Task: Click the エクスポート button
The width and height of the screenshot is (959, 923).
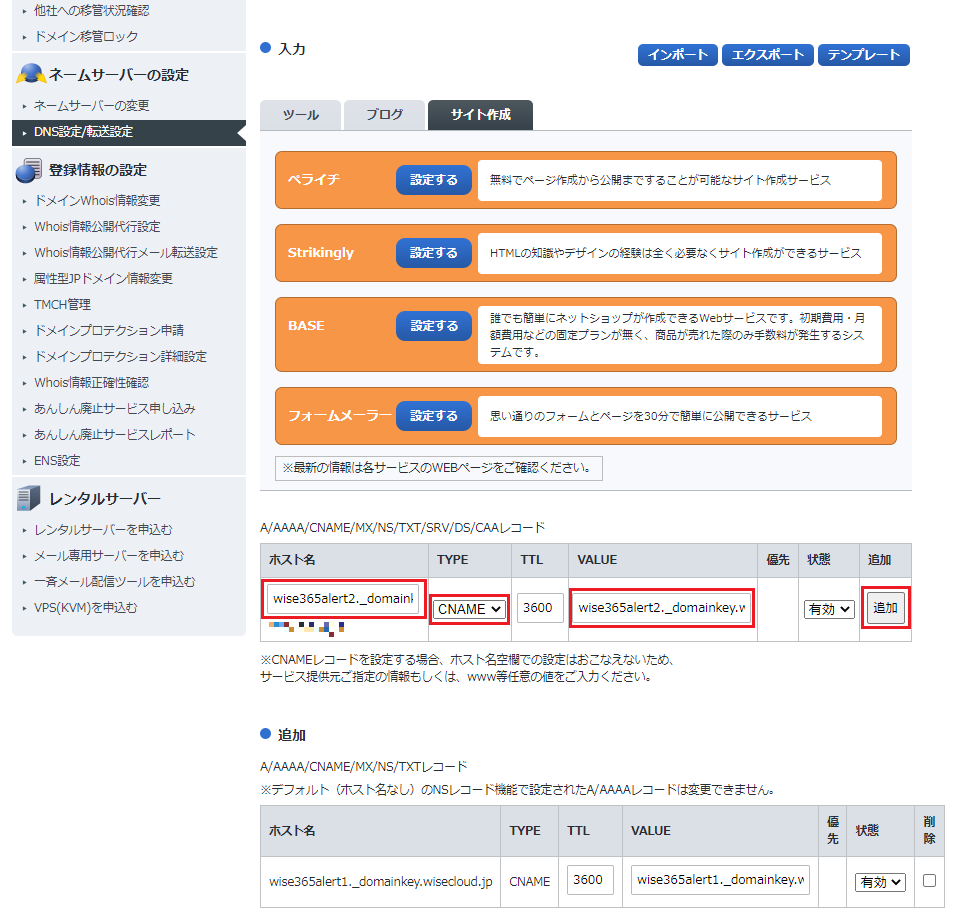Action: coord(768,55)
